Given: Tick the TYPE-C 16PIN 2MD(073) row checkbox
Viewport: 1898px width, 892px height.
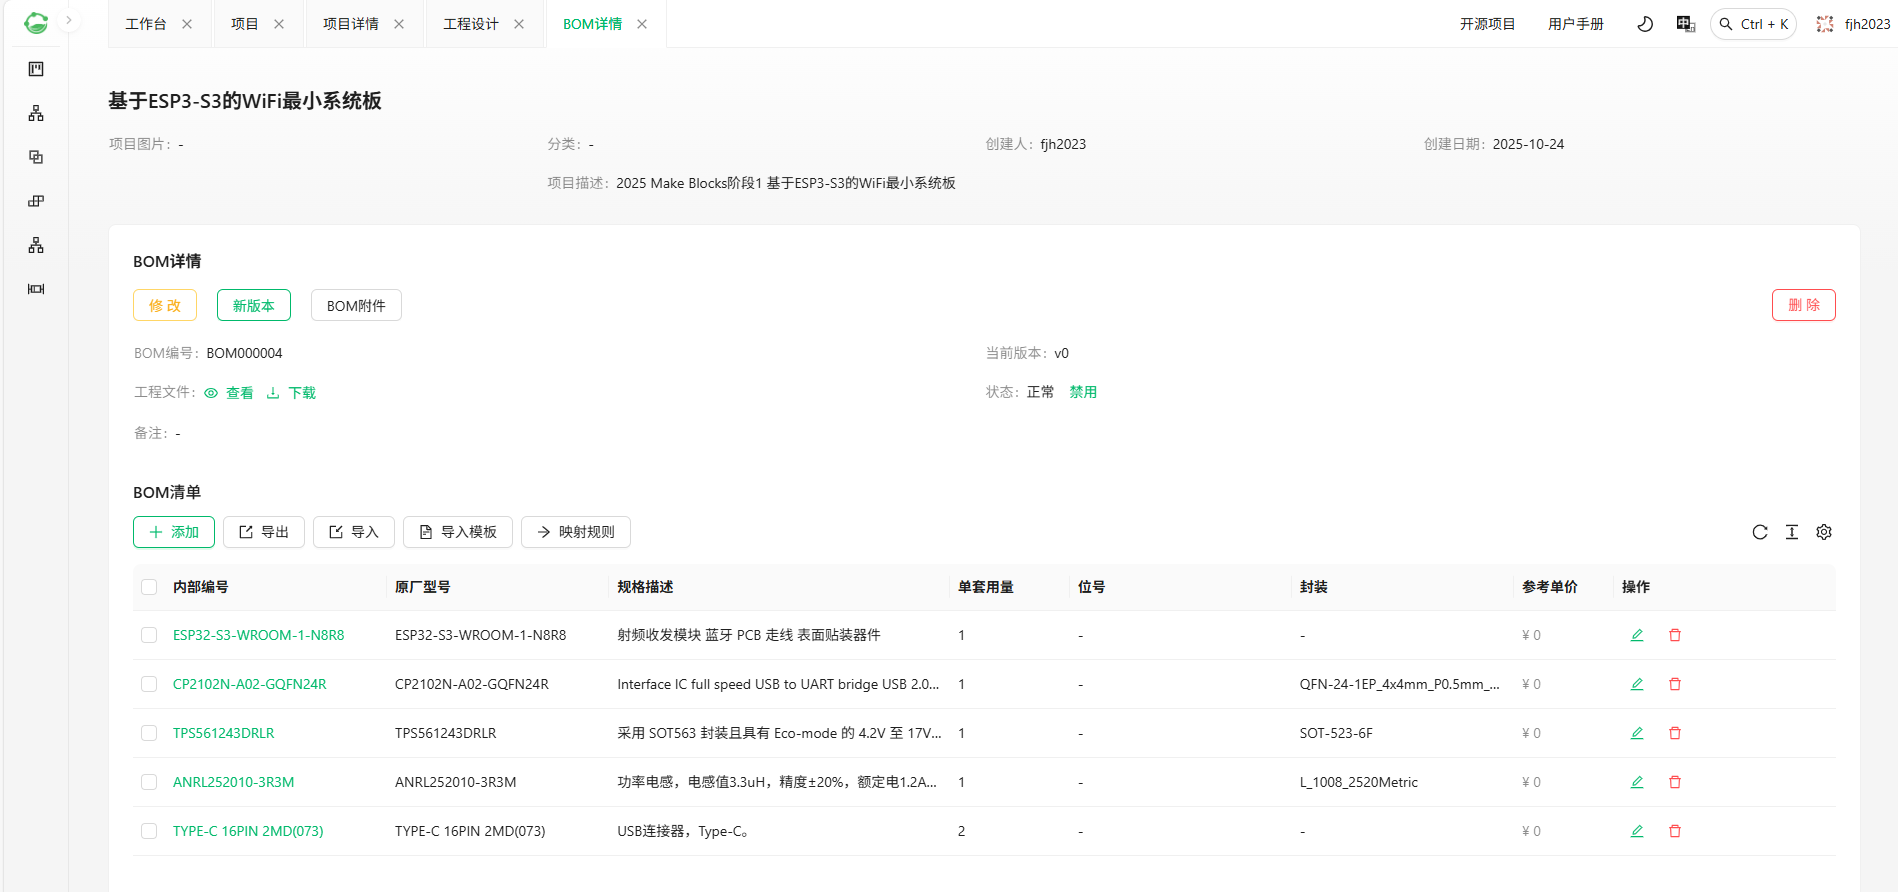Looking at the screenshot, I should pos(149,831).
